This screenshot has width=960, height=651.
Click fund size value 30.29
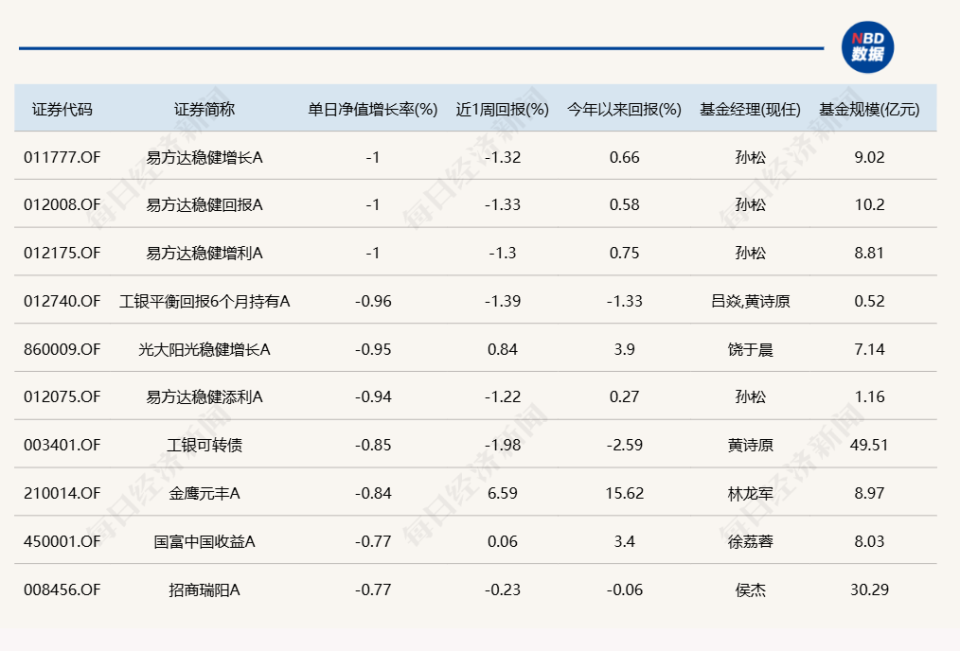click(869, 590)
